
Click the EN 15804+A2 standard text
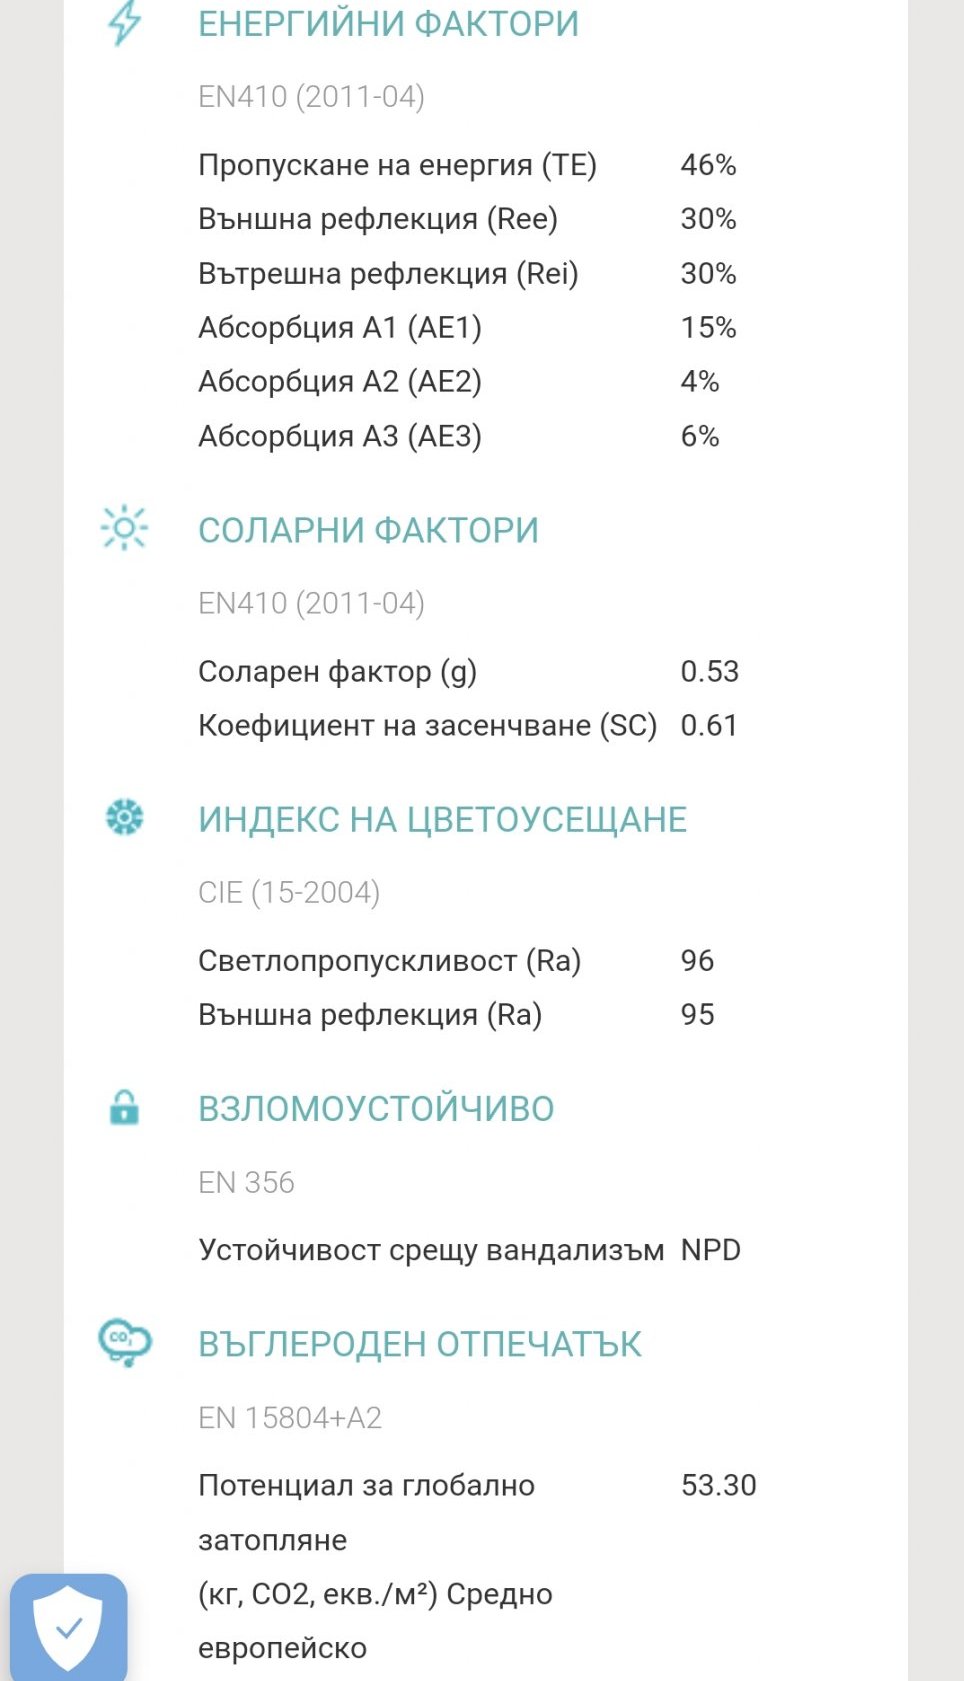click(290, 1417)
